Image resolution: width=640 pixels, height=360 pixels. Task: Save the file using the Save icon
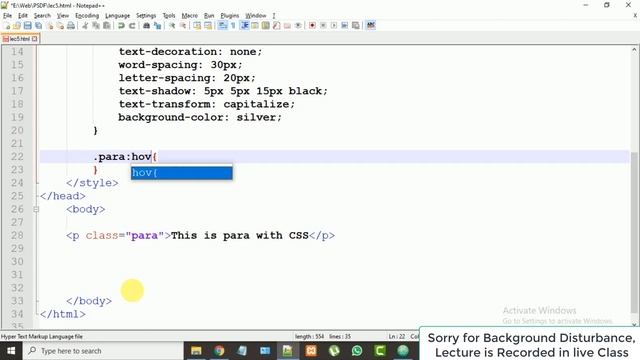pyautogui.click(x=27, y=26)
